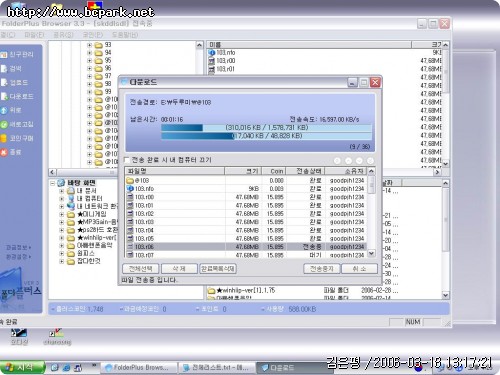The image size is (500, 375).
Task: Click the 취소 button
Action: pos(360,269)
